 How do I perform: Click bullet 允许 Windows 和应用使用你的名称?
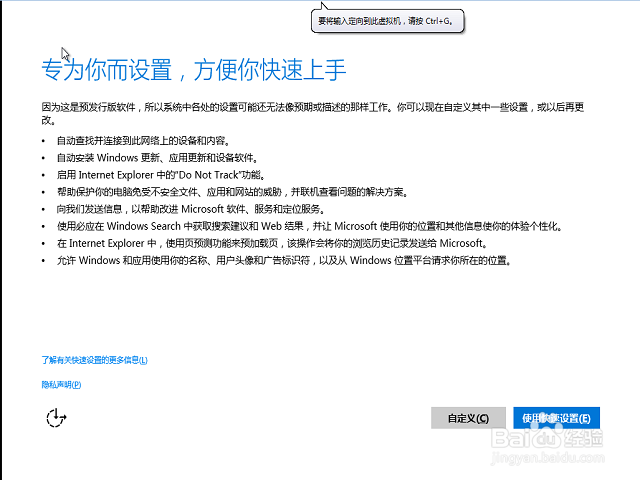coord(284,260)
